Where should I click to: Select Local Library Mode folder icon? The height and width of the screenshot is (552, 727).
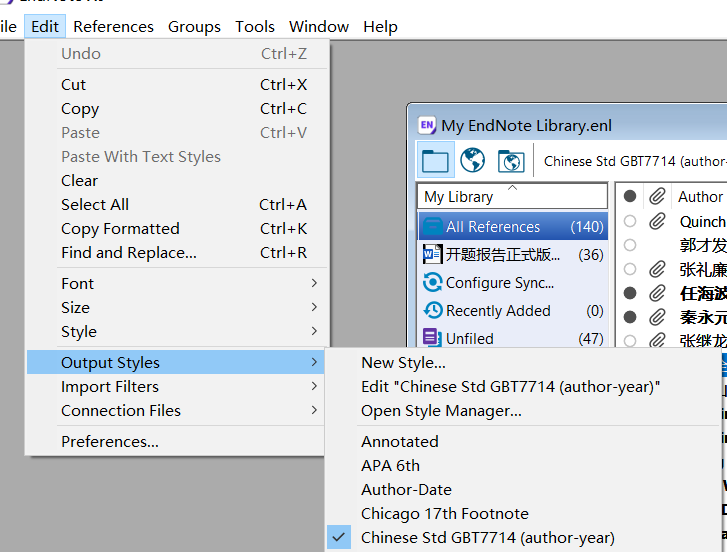435,161
